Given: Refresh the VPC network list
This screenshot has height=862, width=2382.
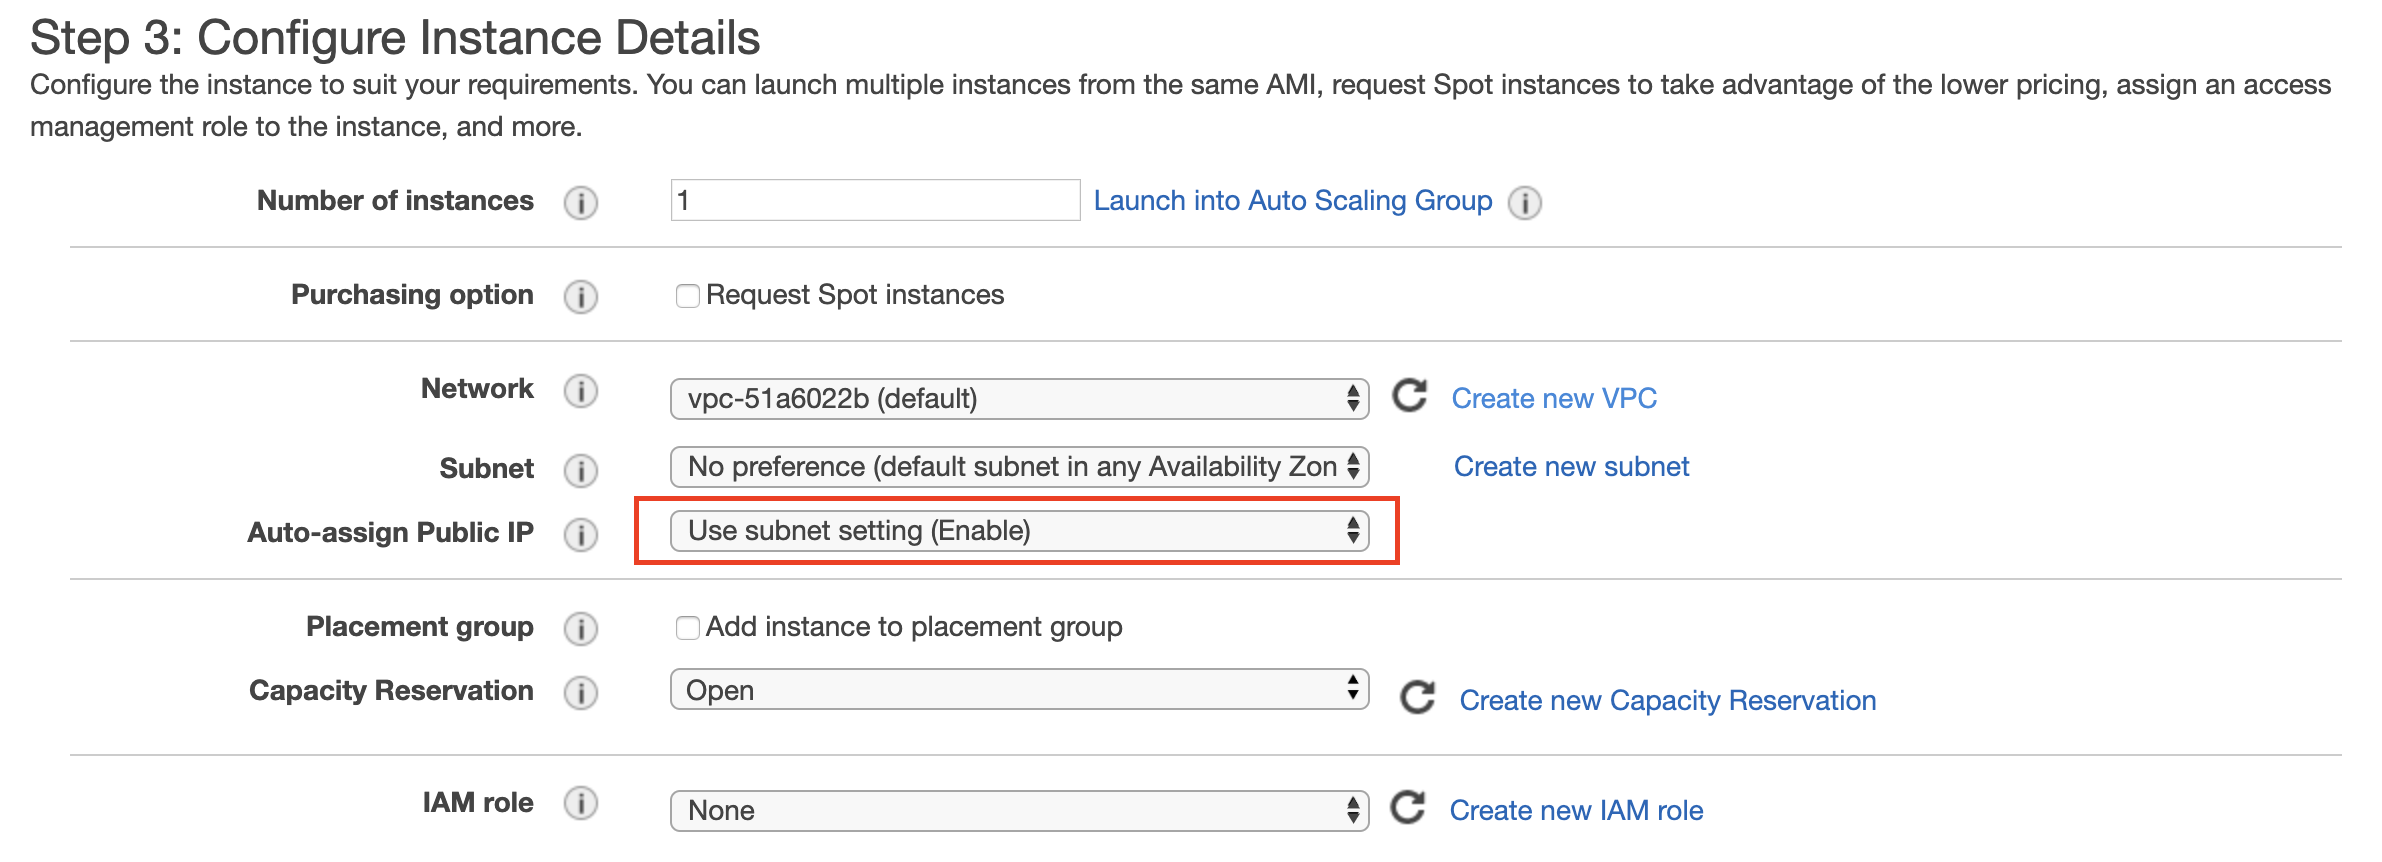Looking at the screenshot, I should (x=1410, y=396).
